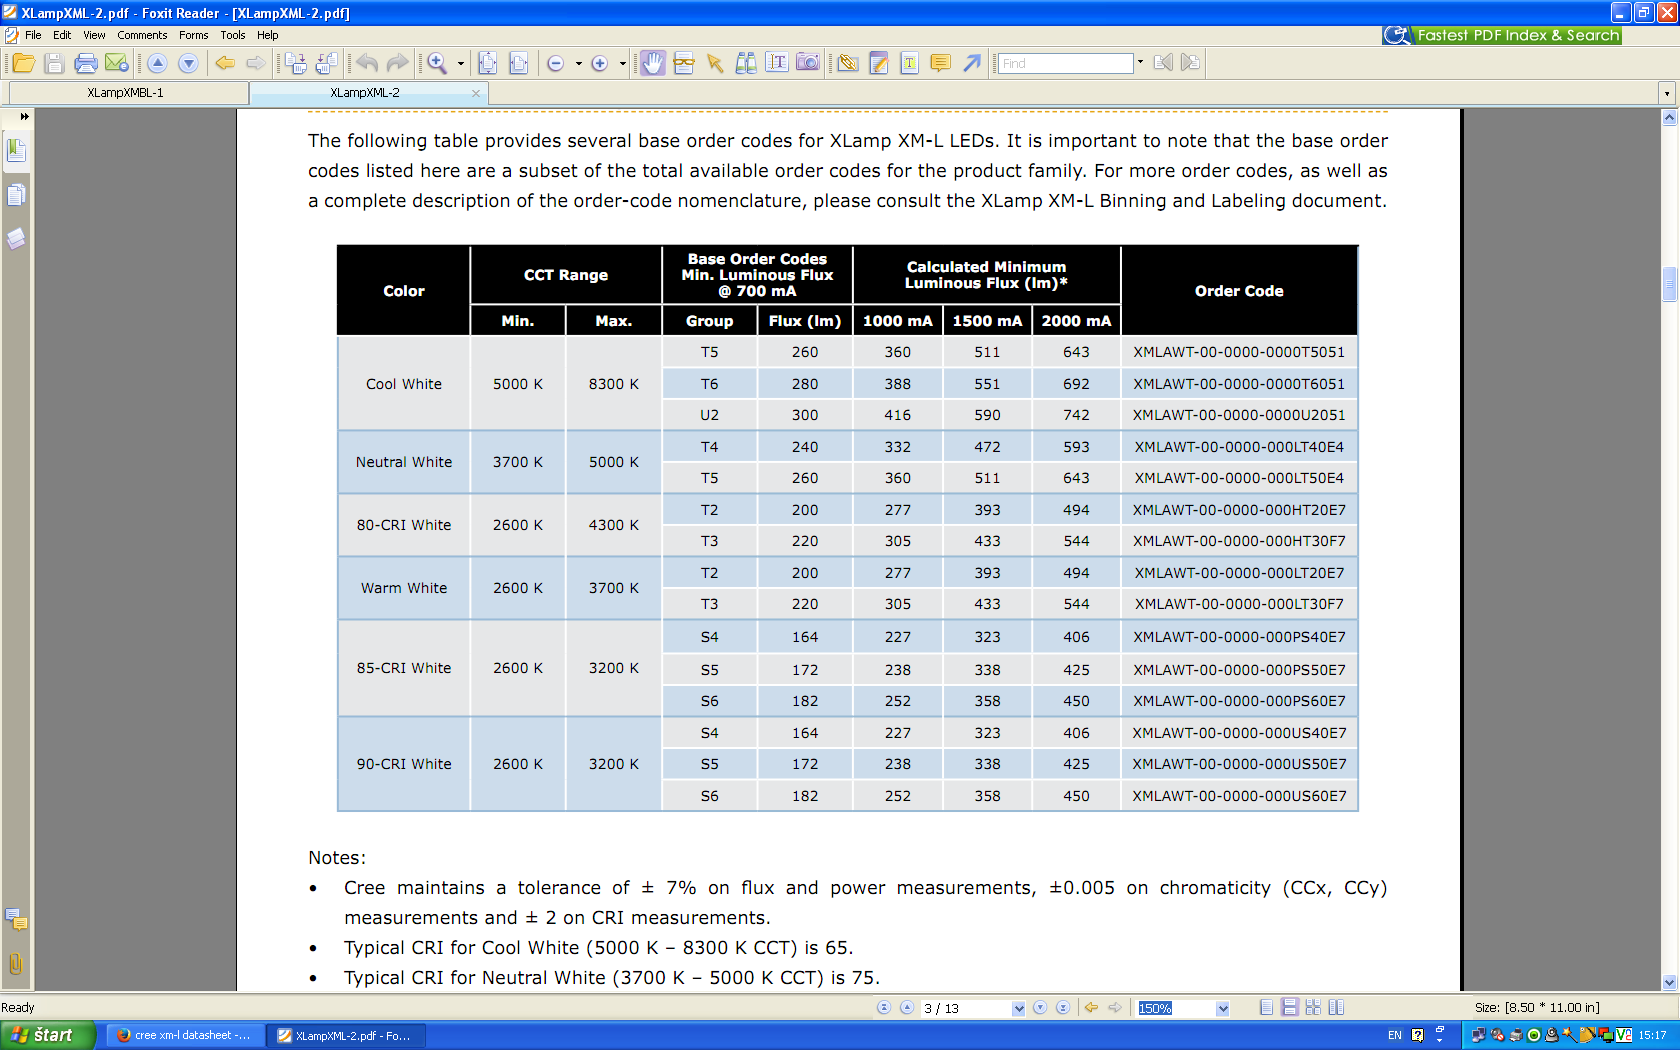Click the yellow Previous View arrow in toolbar

click(225, 63)
